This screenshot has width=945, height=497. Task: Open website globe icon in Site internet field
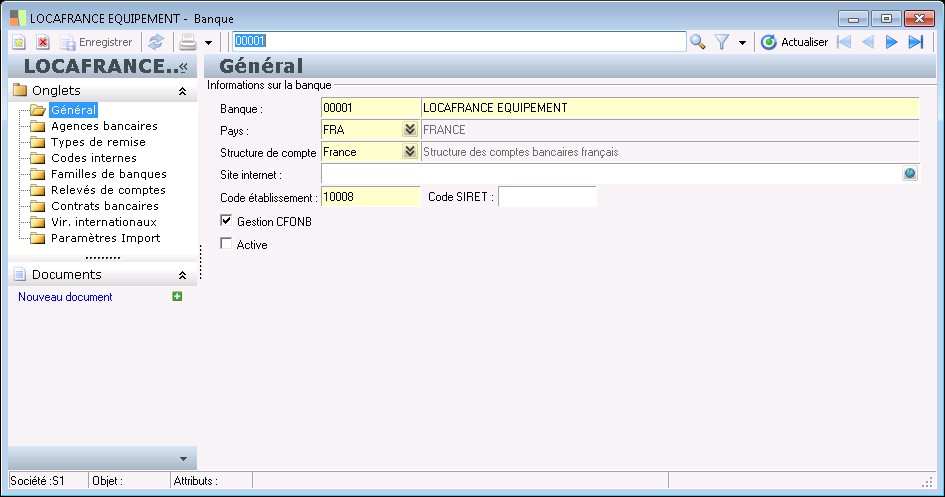point(910,174)
